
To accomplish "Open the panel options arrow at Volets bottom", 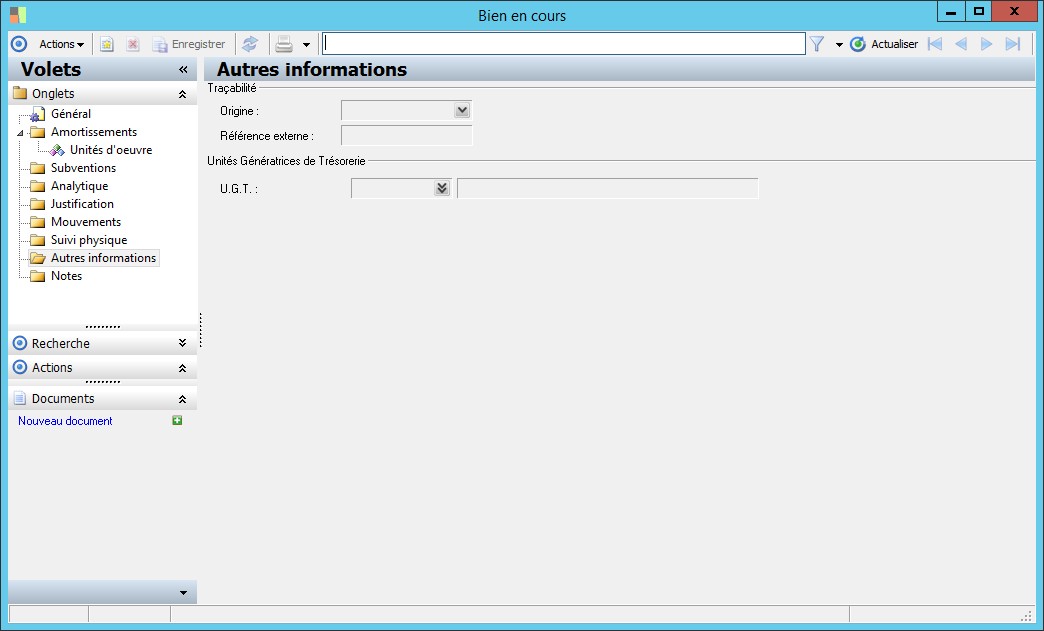I will tap(183, 593).
